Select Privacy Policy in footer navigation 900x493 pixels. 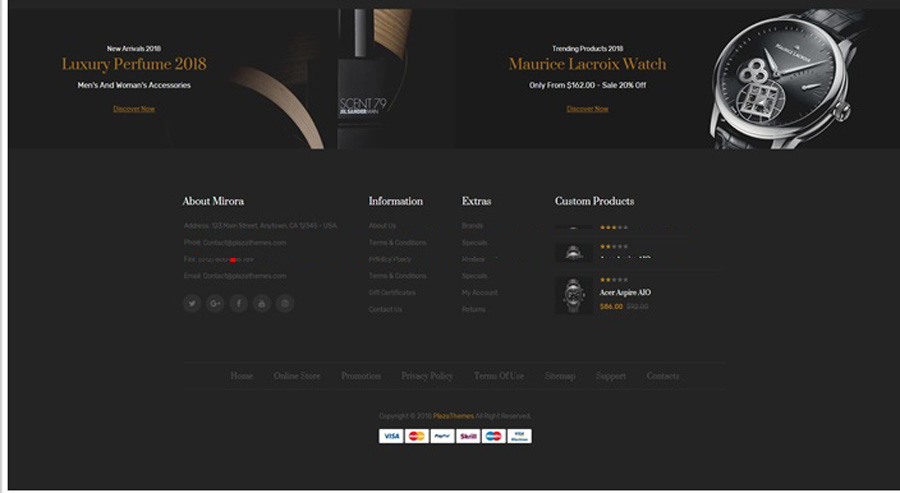tap(427, 376)
